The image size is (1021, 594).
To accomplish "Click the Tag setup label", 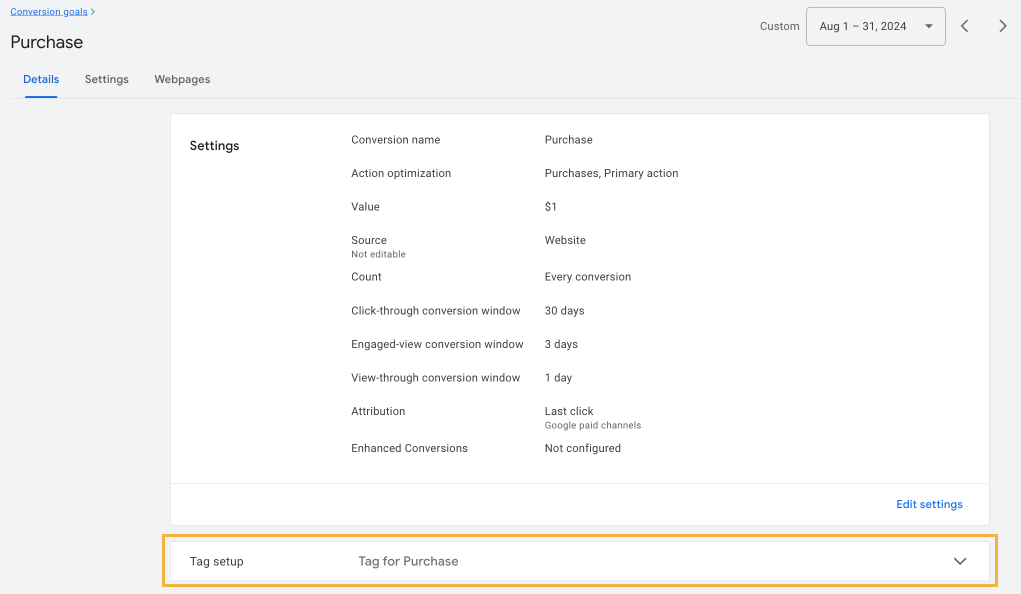I will [x=217, y=561].
